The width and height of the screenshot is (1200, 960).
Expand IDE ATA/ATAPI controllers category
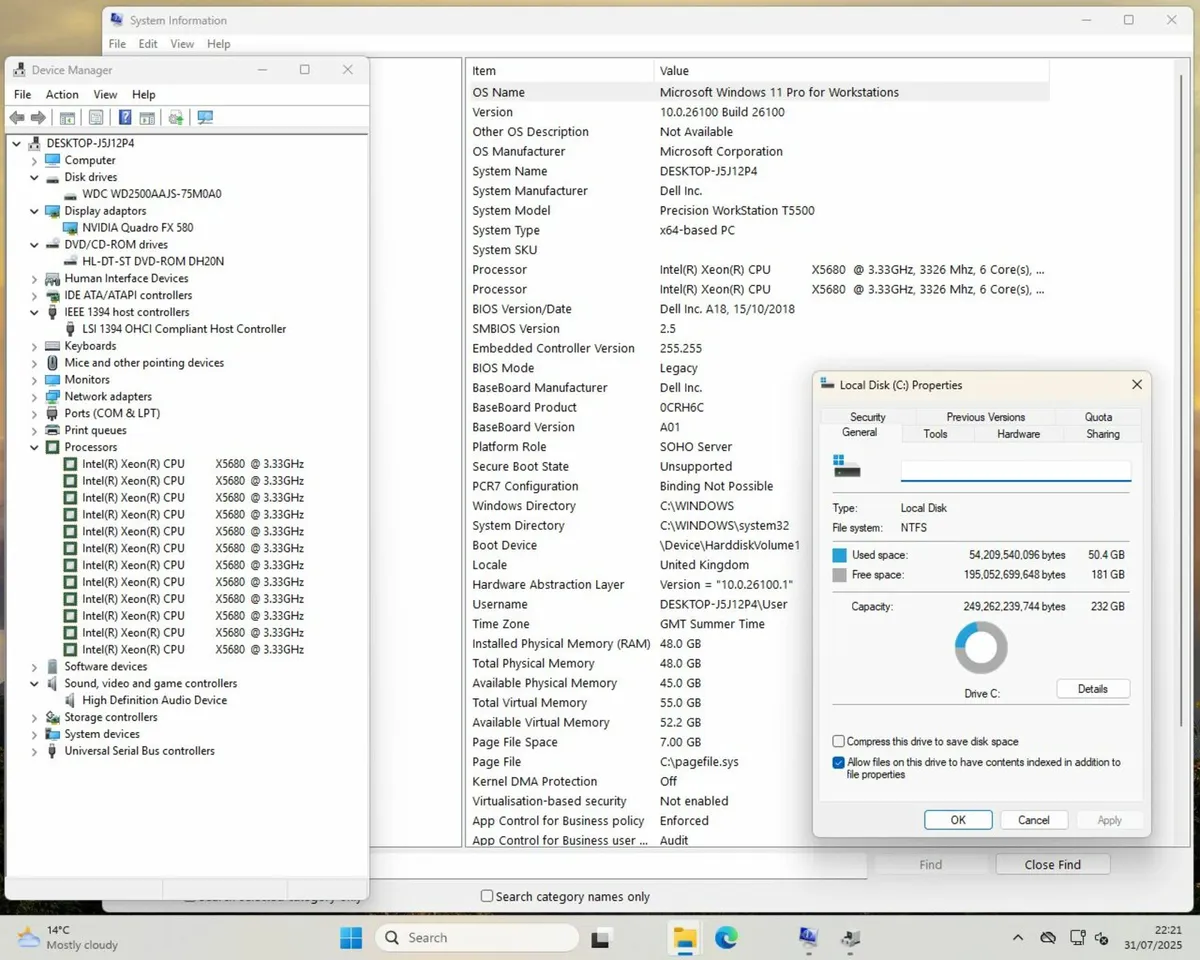(34, 296)
